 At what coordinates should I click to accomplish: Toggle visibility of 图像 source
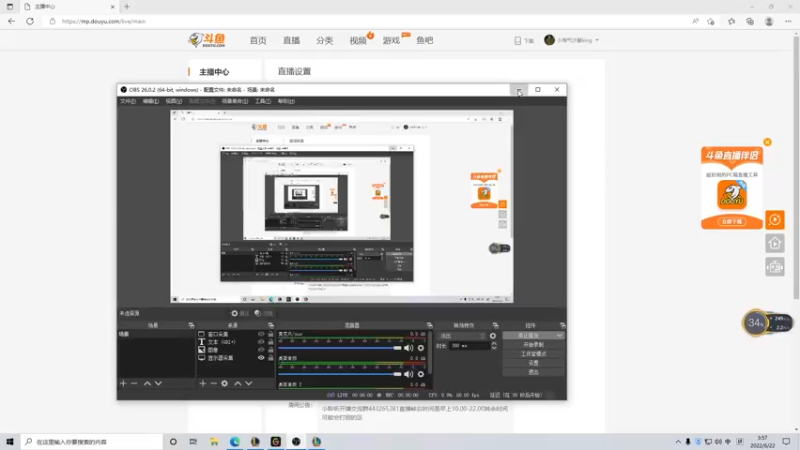[261, 350]
